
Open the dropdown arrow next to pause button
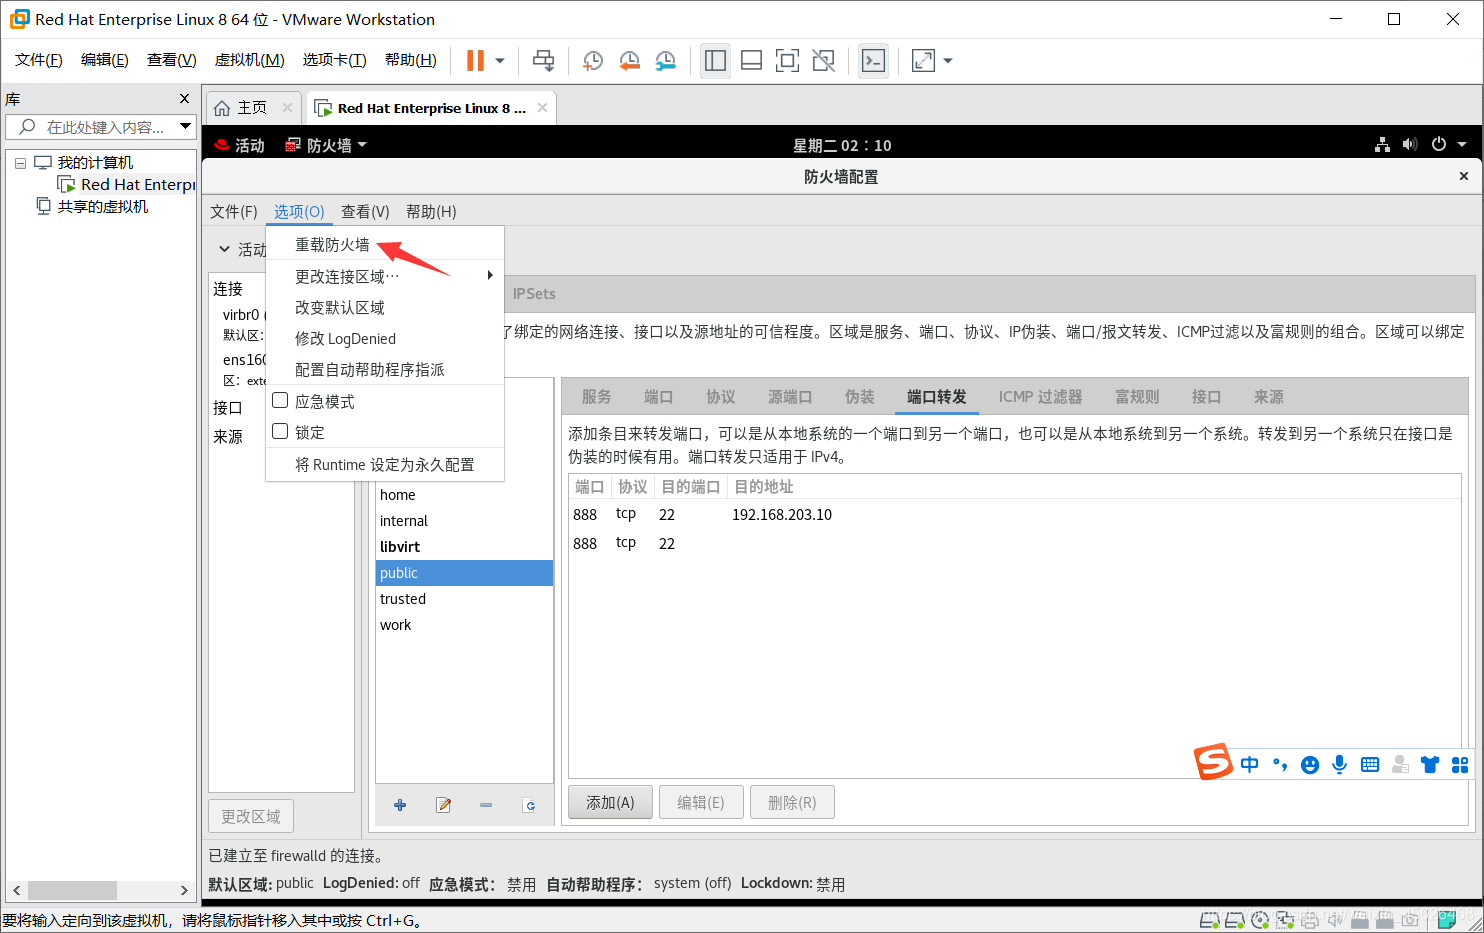pos(500,61)
